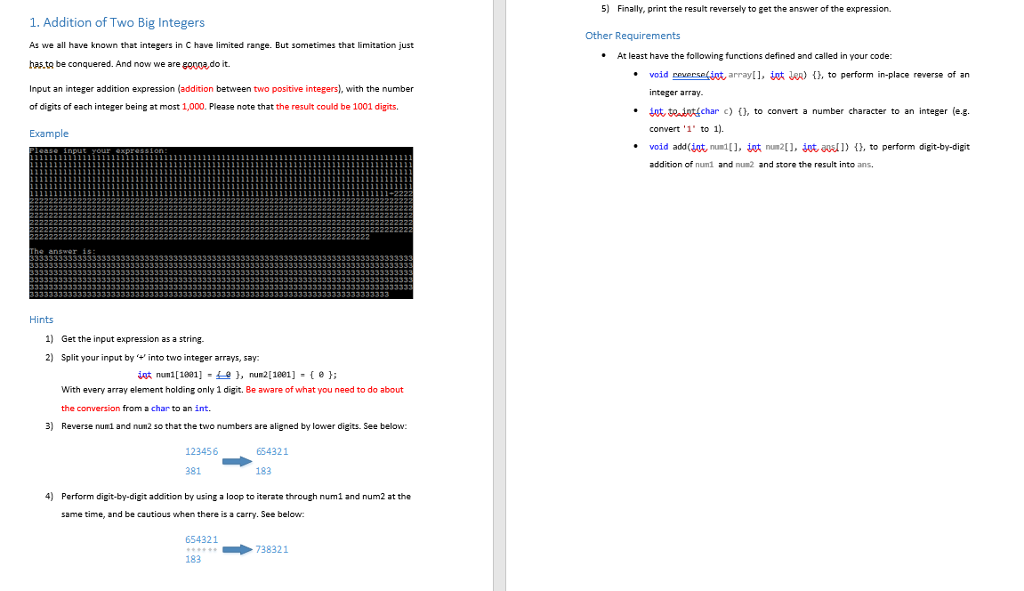Click the blue arrow shape in hint 4
Screen dimensions: 1024x591
(237, 549)
